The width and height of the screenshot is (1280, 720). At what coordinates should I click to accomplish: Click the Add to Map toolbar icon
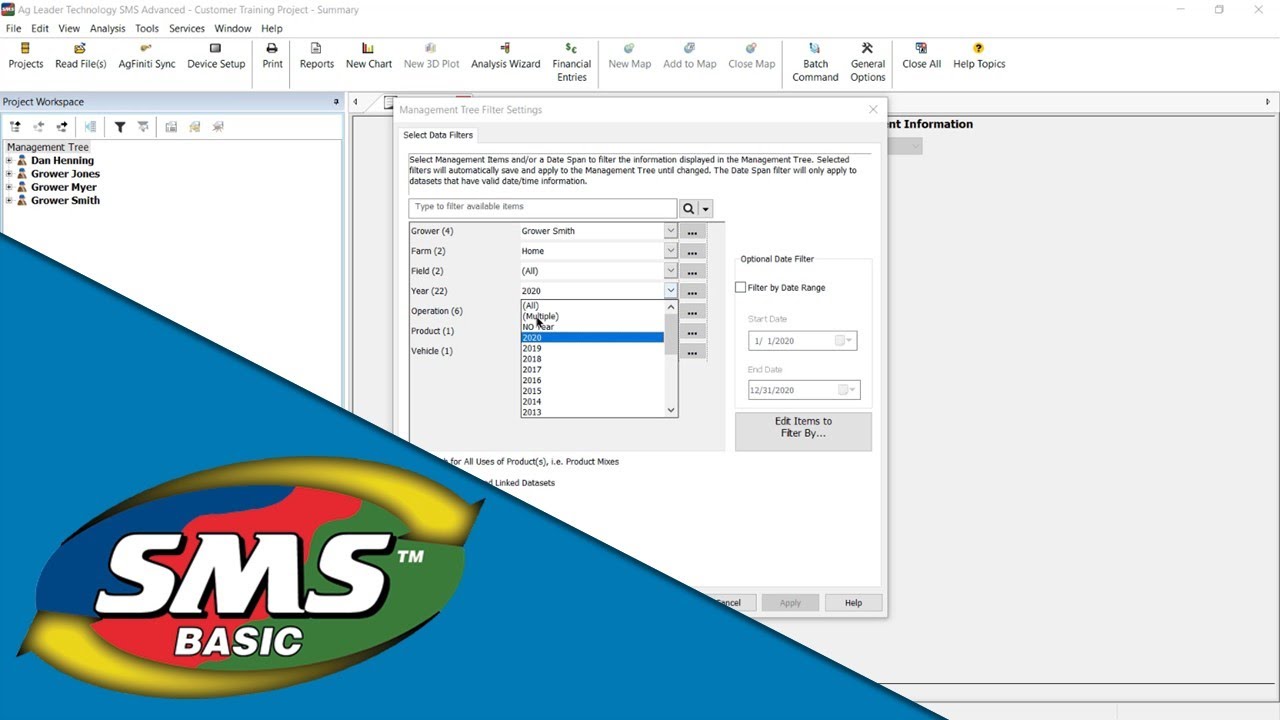(x=689, y=56)
